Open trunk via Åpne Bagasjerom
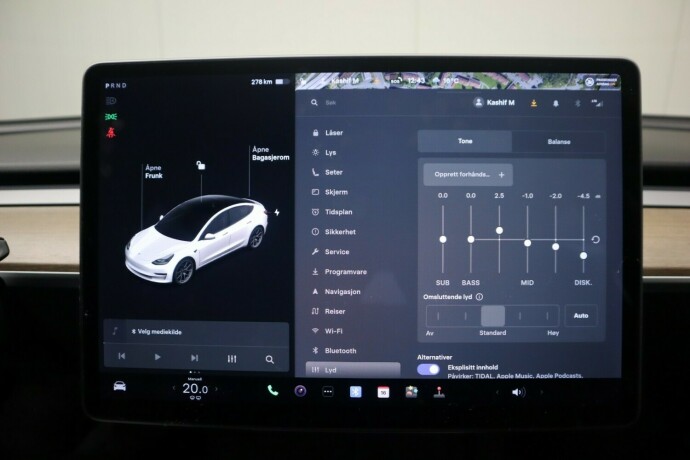 pyautogui.click(x=270, y=153)
